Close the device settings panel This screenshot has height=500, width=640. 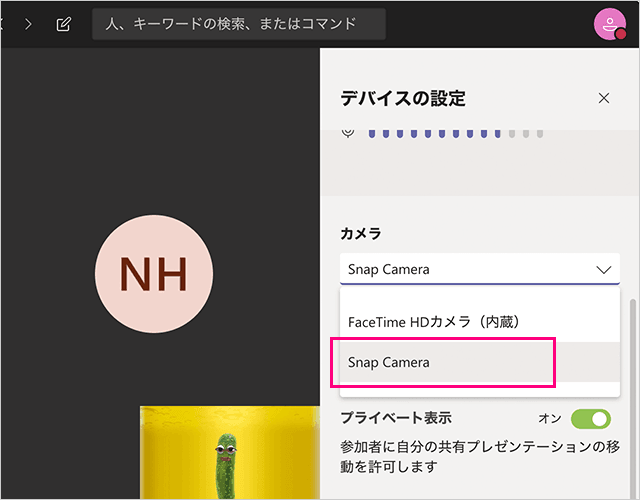click(604, 98)
